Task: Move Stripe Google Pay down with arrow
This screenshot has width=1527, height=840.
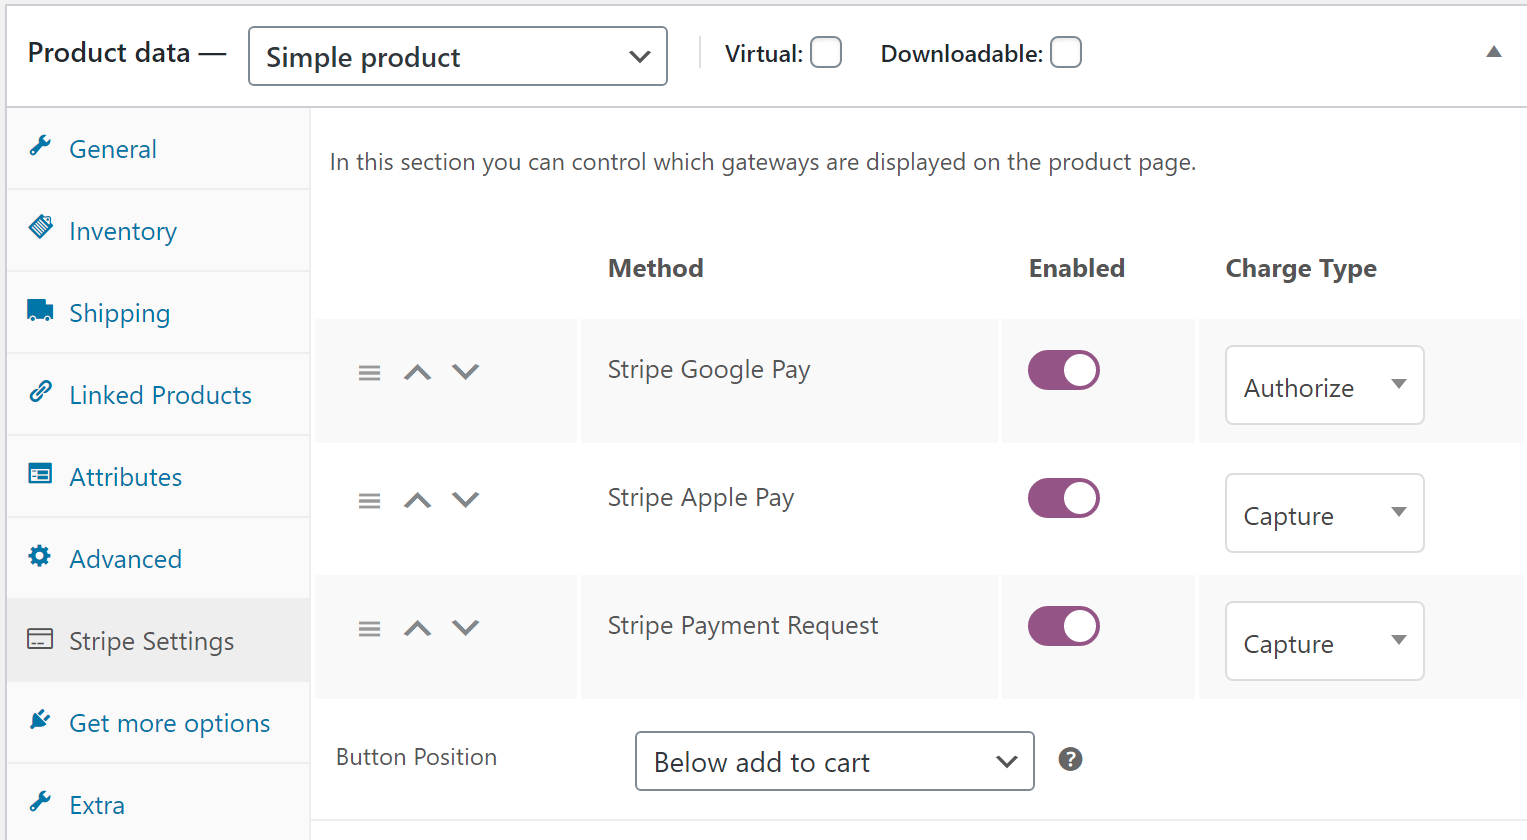Action: click(466, 372)
